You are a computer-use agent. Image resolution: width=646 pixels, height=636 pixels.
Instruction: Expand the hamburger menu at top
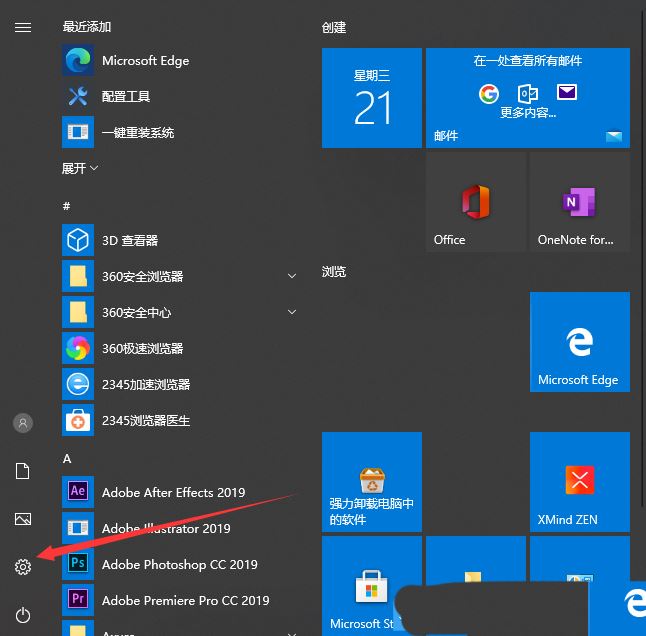click(23, 27)
